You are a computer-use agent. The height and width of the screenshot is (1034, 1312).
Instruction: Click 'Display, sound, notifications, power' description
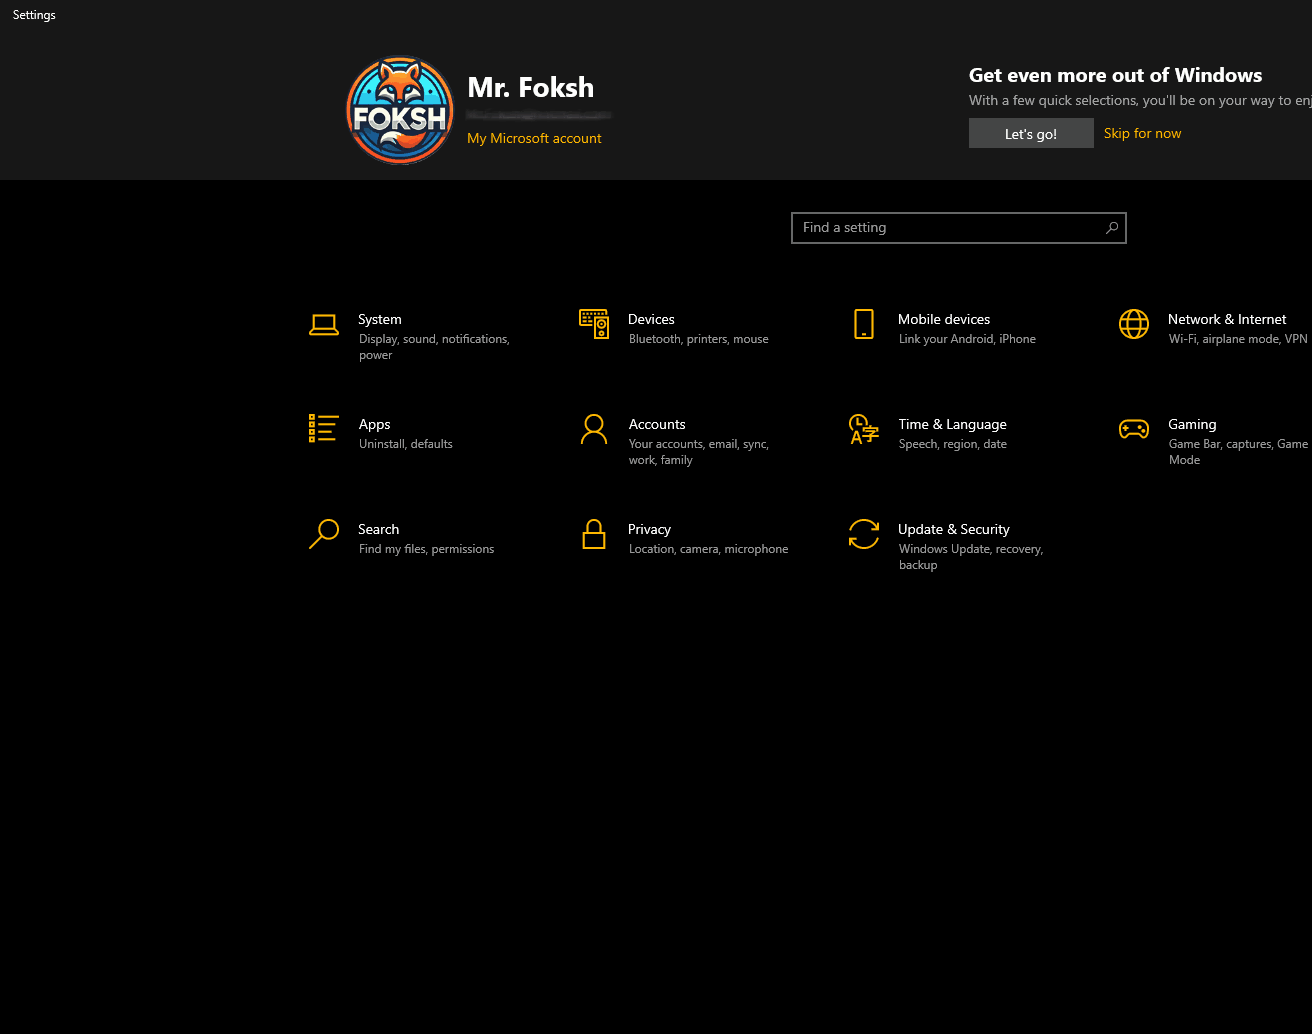coord(434,347)
